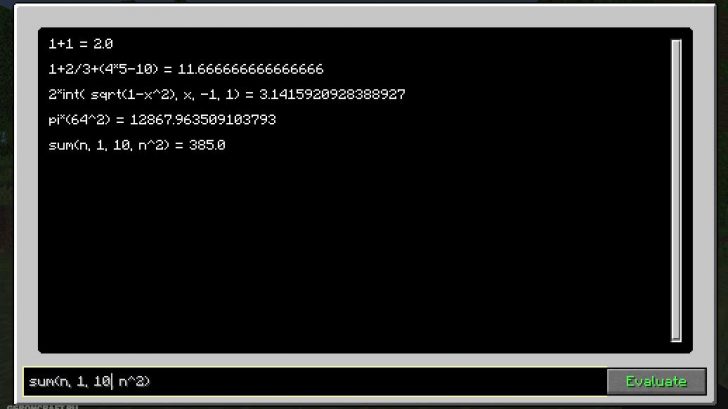Click the watermark text below the input field
728x409 pixels.
pyautogui.click(x=42, y=407)
